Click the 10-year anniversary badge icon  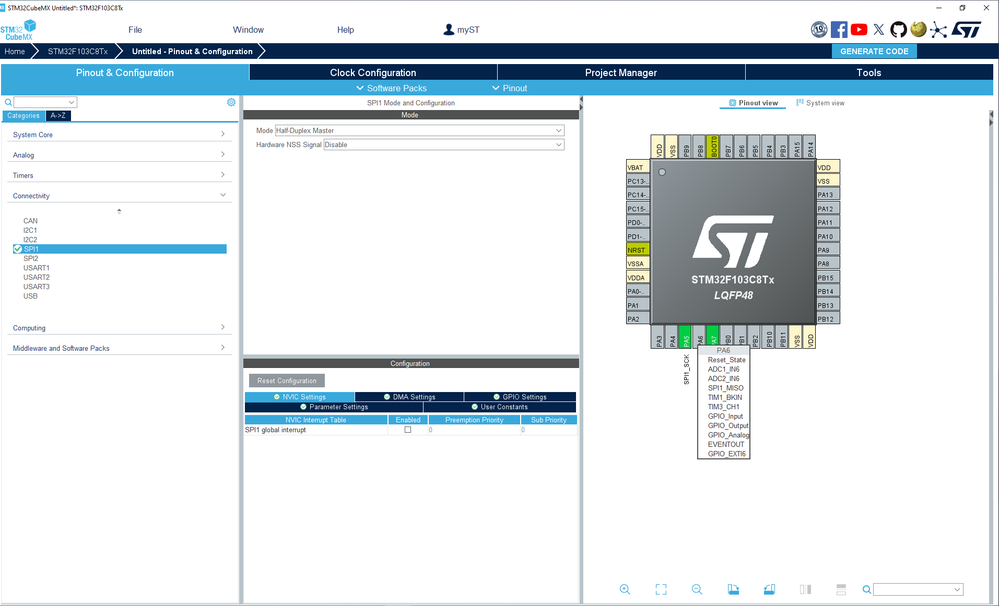819,29
